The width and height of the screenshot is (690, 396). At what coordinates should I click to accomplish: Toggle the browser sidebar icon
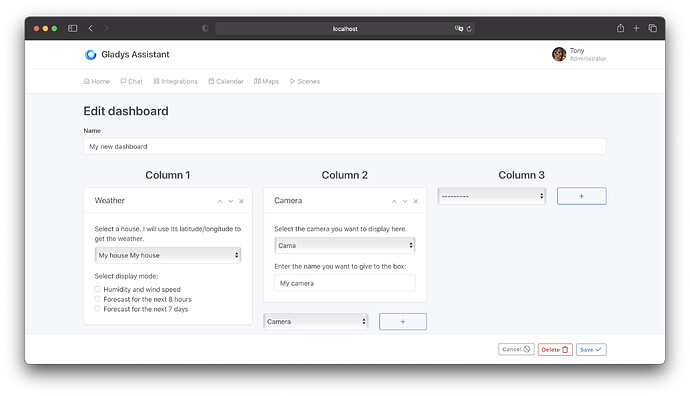(x=73, y=28)
